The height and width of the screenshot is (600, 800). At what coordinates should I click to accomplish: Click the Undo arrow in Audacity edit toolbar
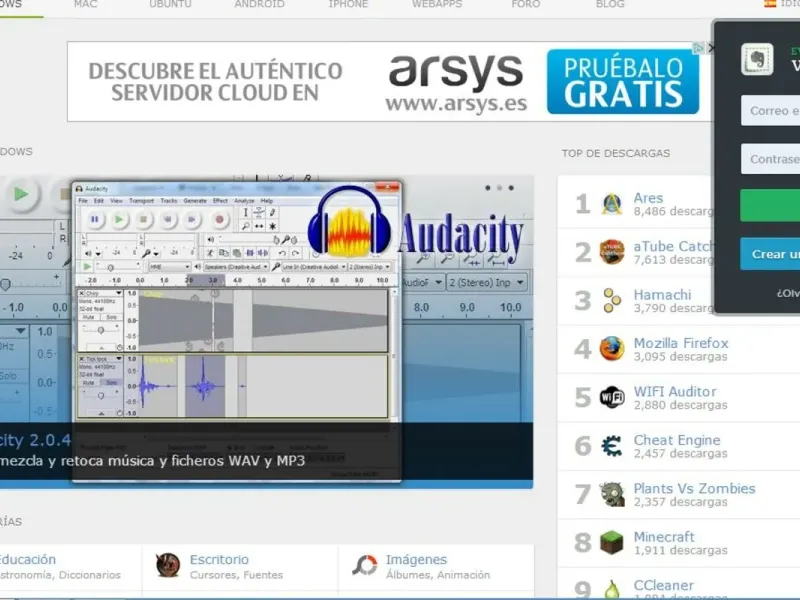click(282, 253)
